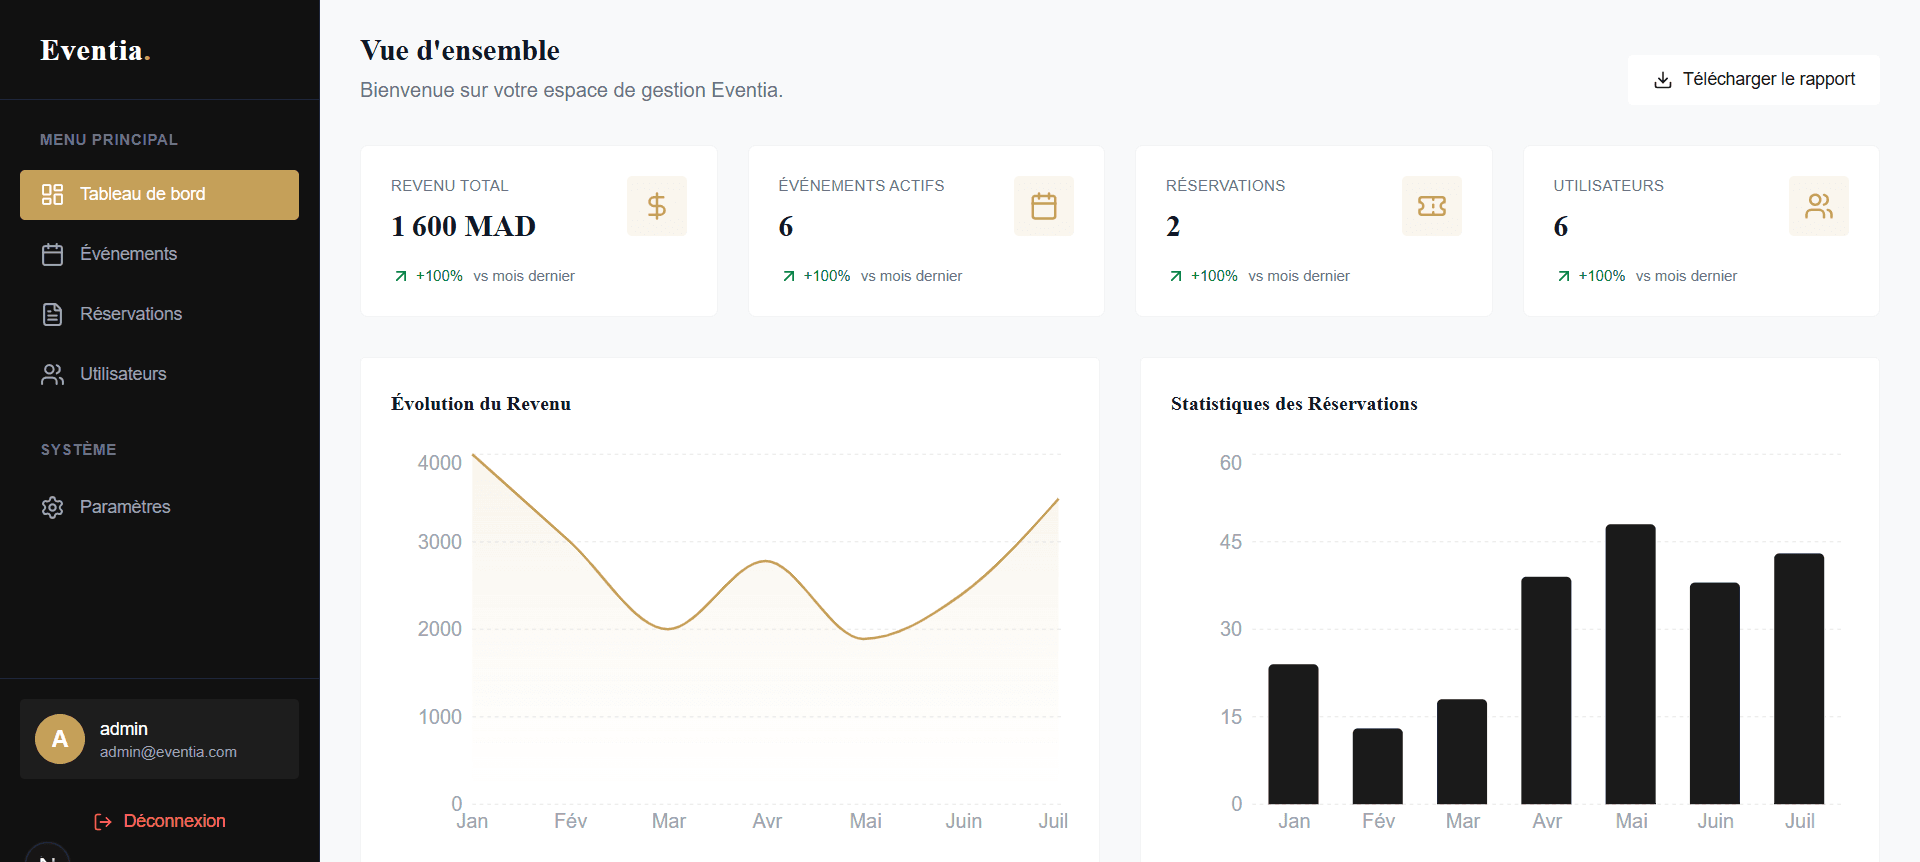Open the Événements sidebar menu item
Screen dimensions: 1920x862
tap(159, 254)
